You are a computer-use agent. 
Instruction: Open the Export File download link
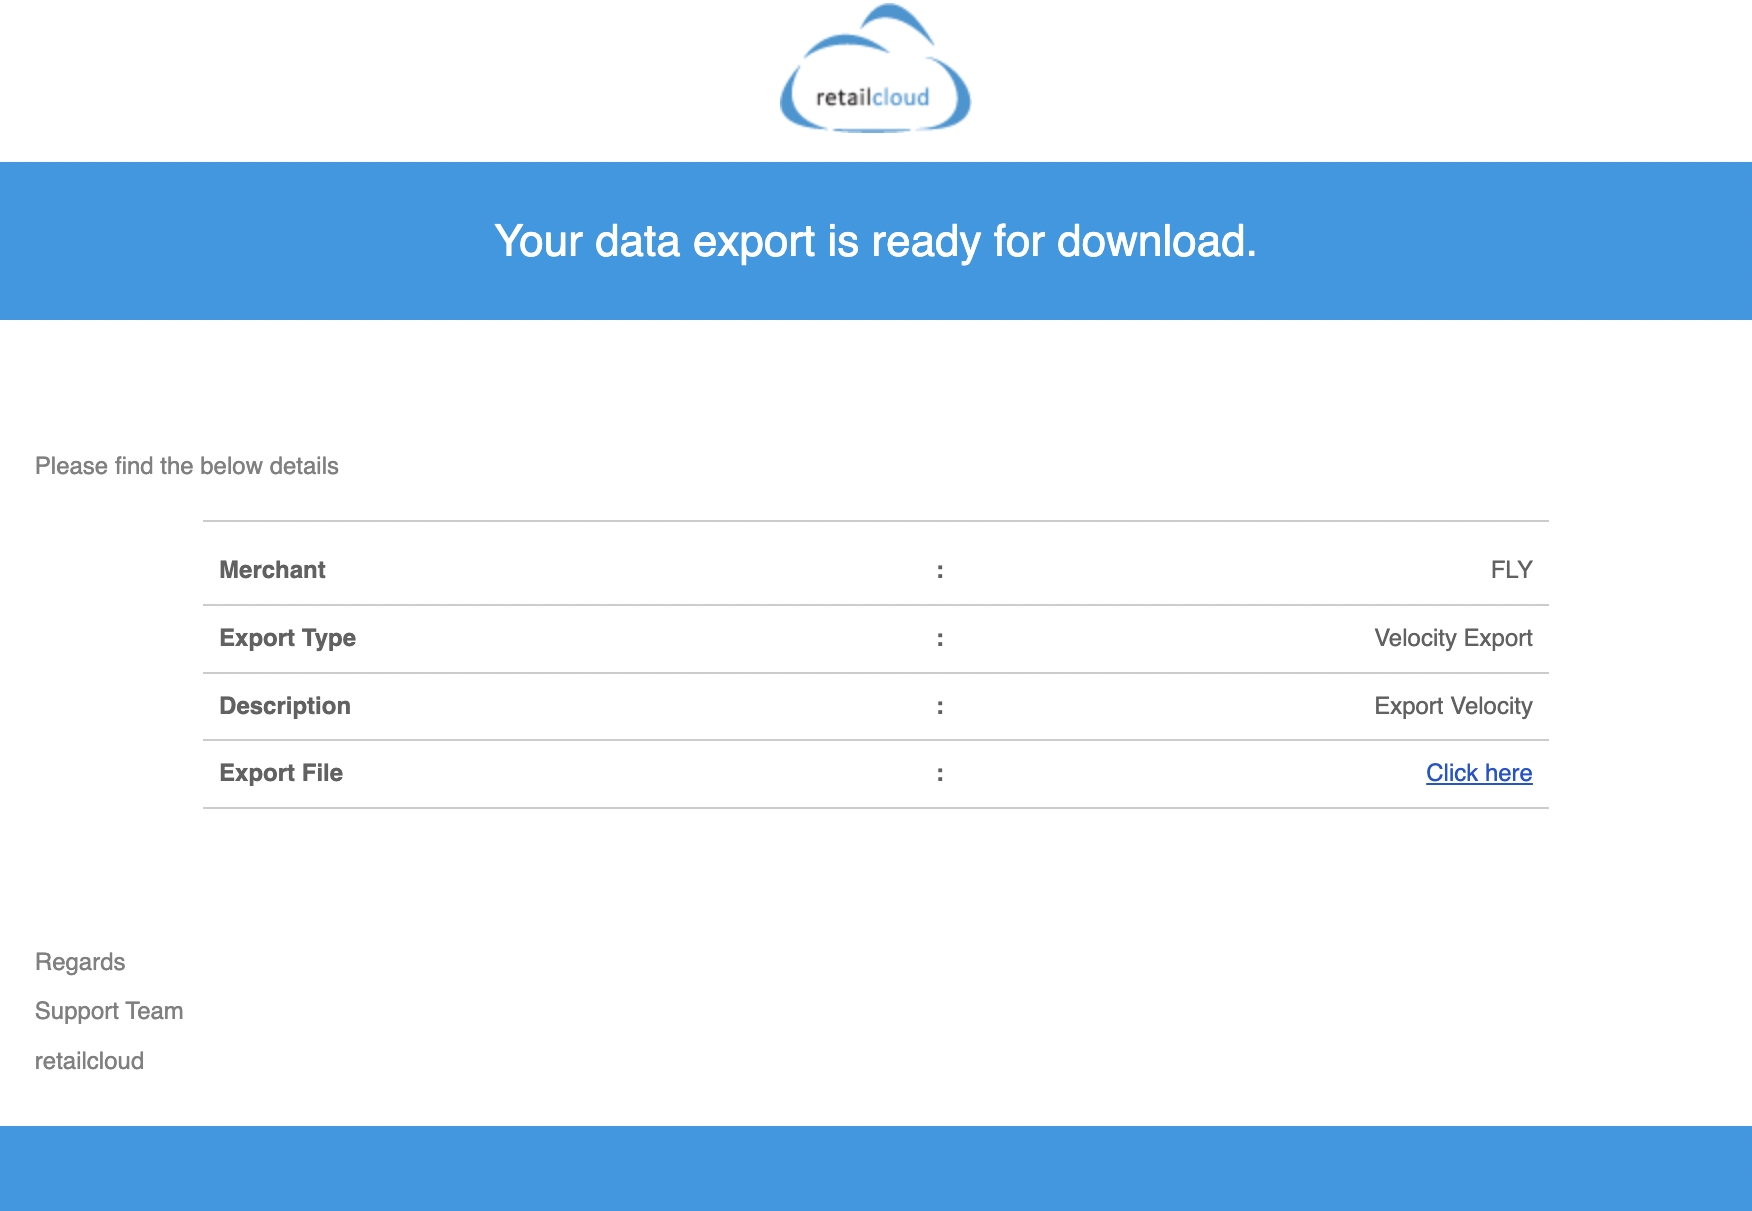click(1478, 772)
